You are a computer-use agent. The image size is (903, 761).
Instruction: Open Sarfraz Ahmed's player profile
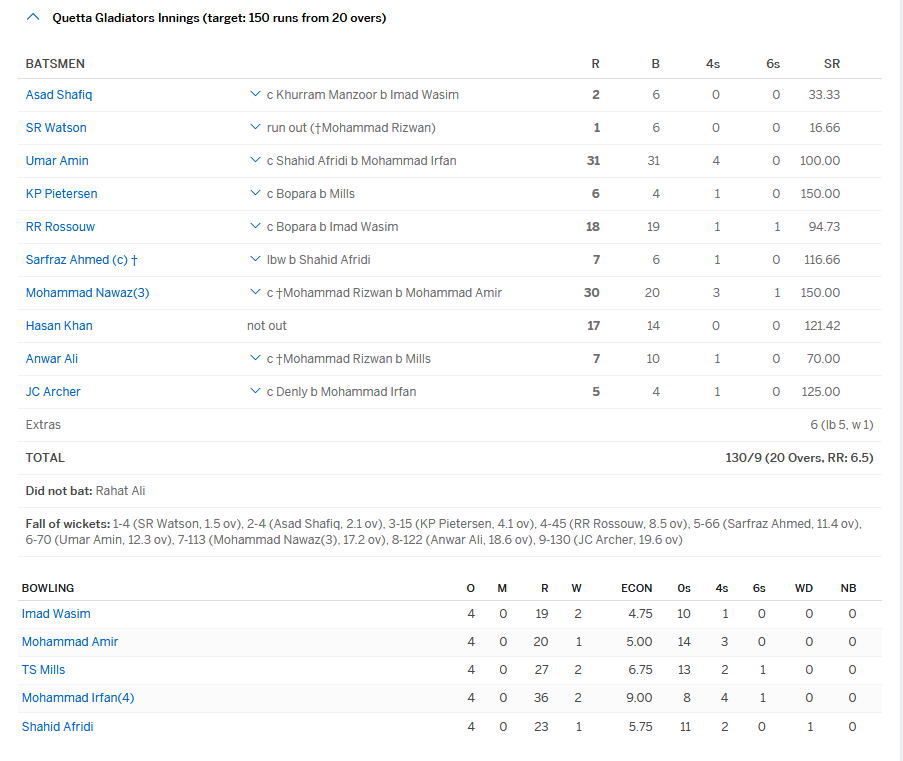(81, 259)
